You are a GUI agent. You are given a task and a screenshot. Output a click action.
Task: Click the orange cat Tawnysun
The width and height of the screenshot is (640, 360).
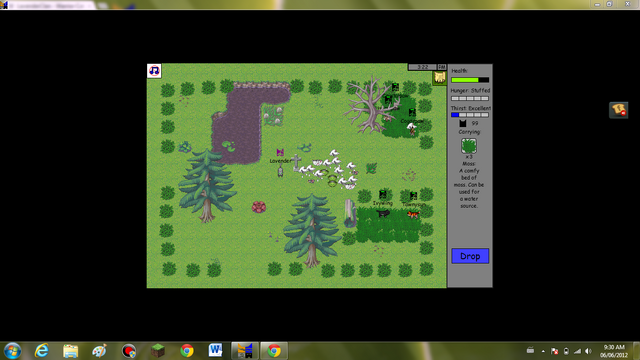tap(413, 214)
